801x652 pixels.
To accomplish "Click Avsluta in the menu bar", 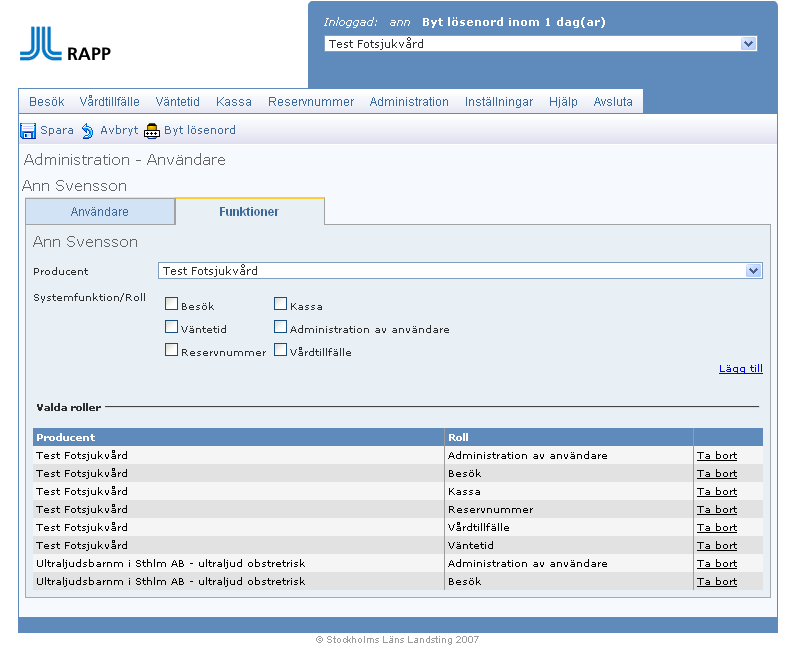I will coord(612,102).
